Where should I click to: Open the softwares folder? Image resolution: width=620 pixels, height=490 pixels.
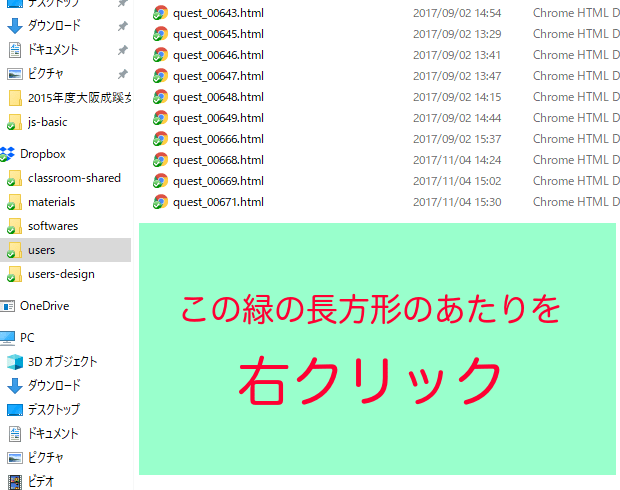(53, 226)
